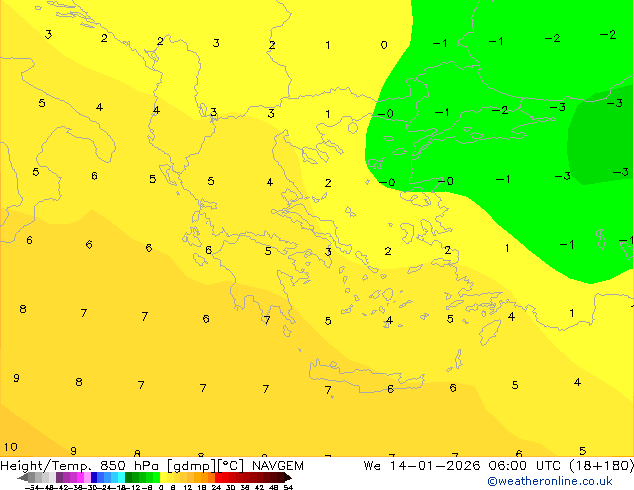Pick the cyan legend swatch above -18
The image size is (634, 490).
pos(122,477)
